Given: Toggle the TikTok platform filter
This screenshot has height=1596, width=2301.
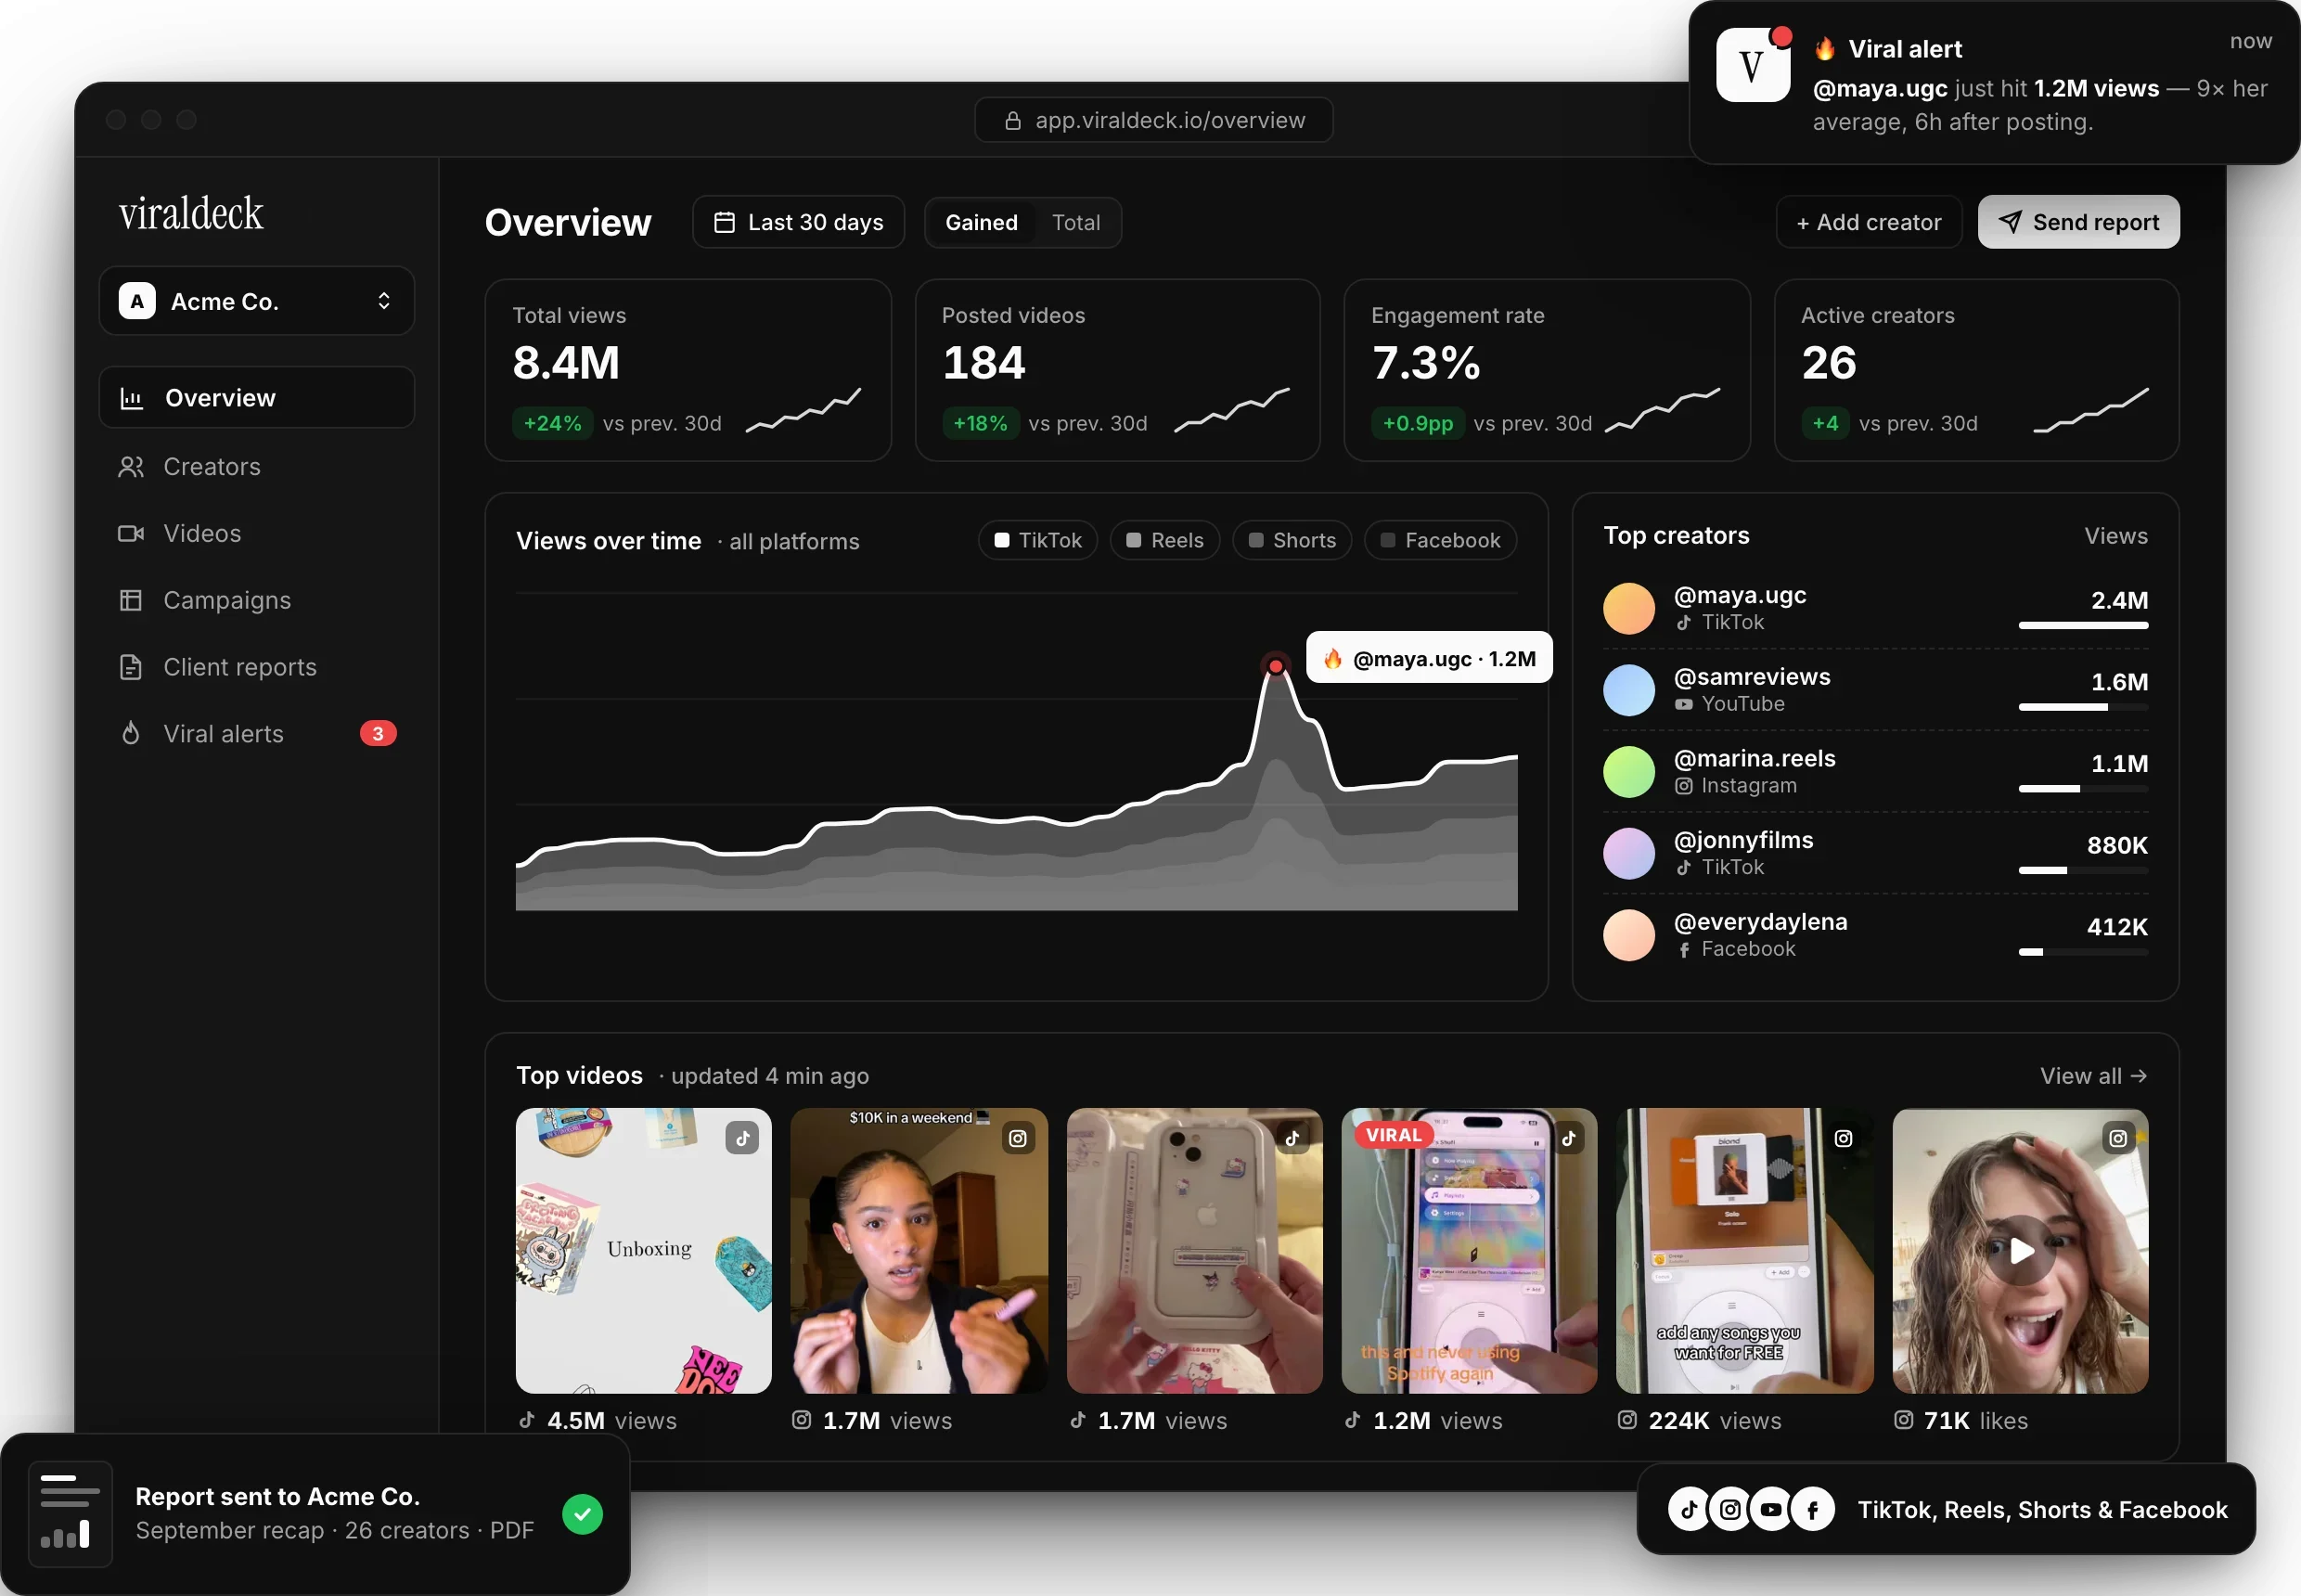Looking at the screenshot, I should coord(1037,540).
